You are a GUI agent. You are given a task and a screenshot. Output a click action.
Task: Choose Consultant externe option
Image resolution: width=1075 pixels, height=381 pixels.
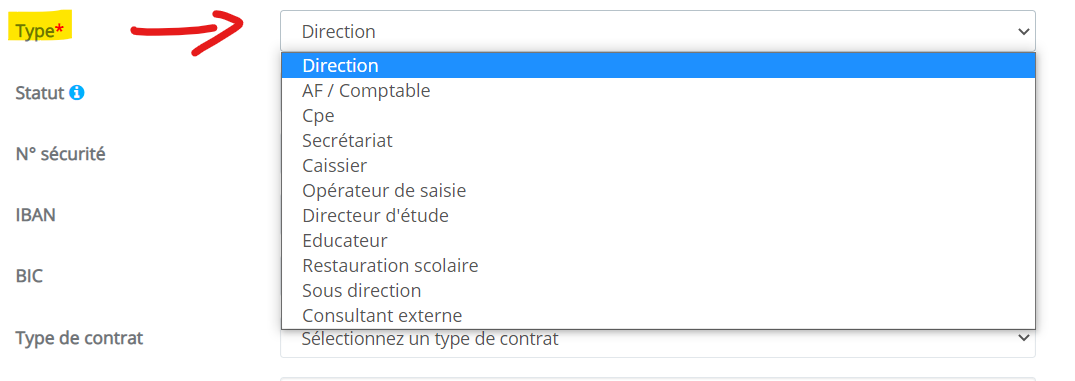coord(658,316)
